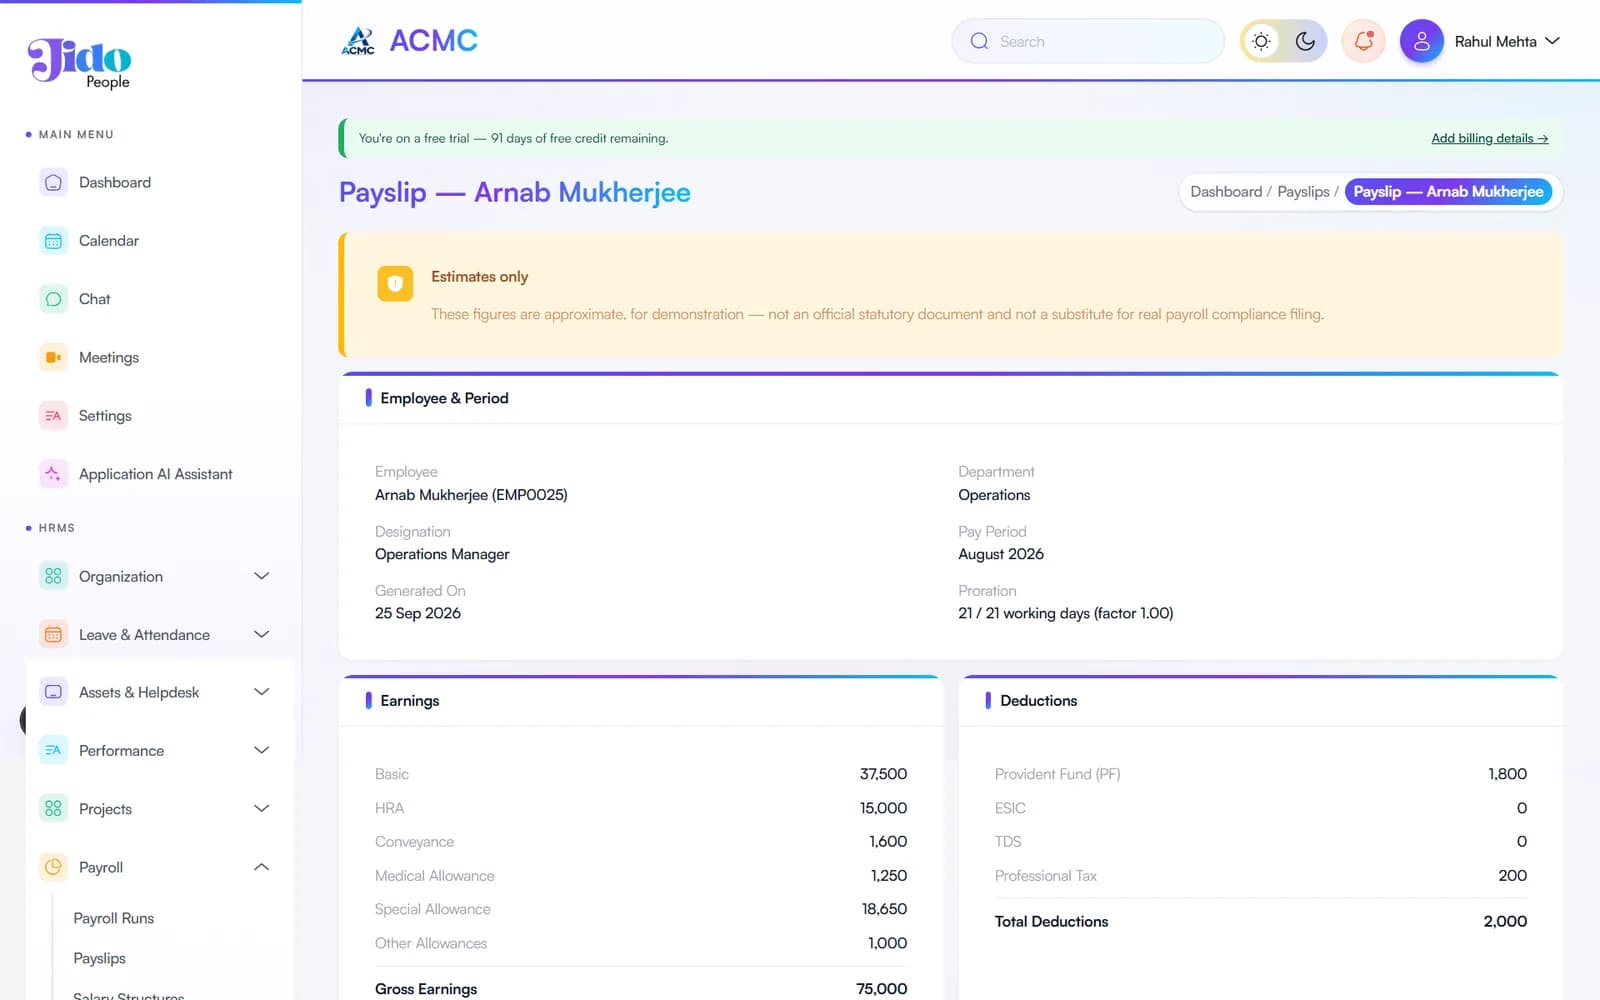Click the Leave & Attendance calendar icon
Viewport: 1600px width, 1000px height.
53,635
